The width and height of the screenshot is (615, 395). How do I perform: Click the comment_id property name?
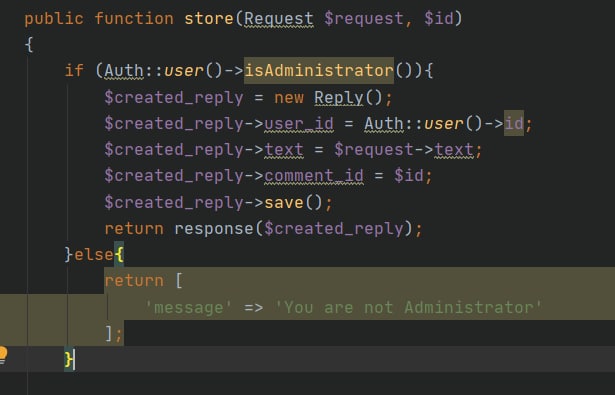(314, 176)
